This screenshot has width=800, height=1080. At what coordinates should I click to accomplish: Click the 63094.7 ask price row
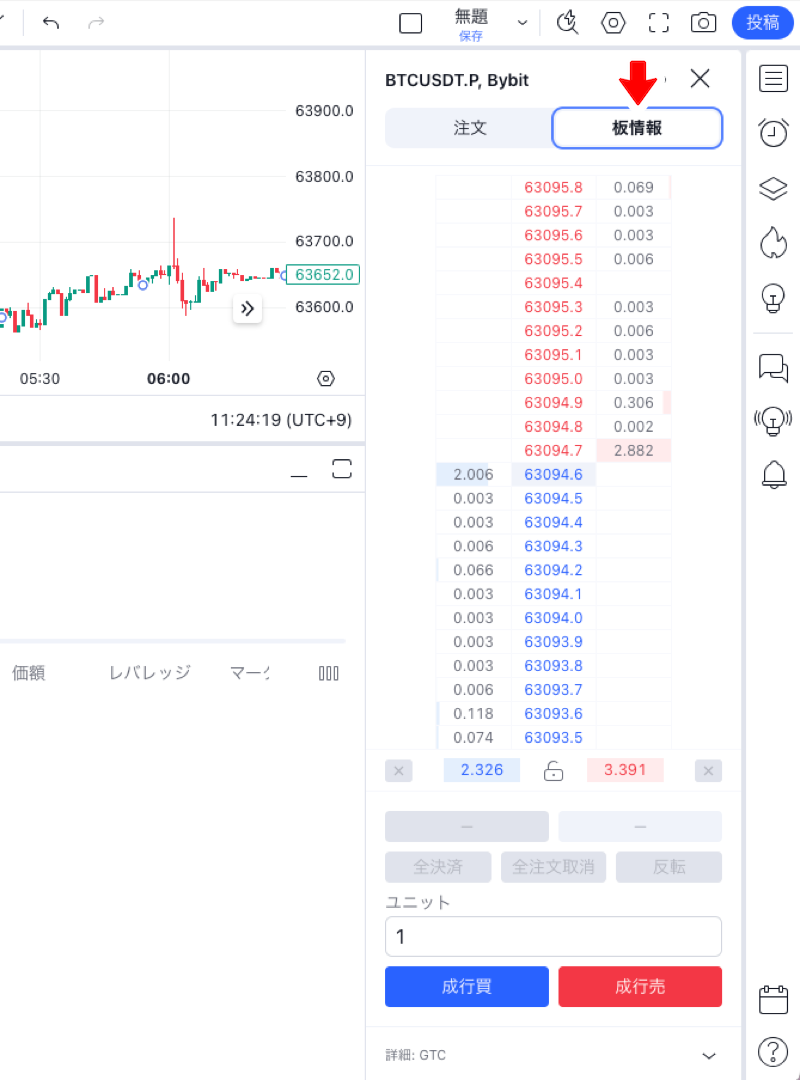553,450
